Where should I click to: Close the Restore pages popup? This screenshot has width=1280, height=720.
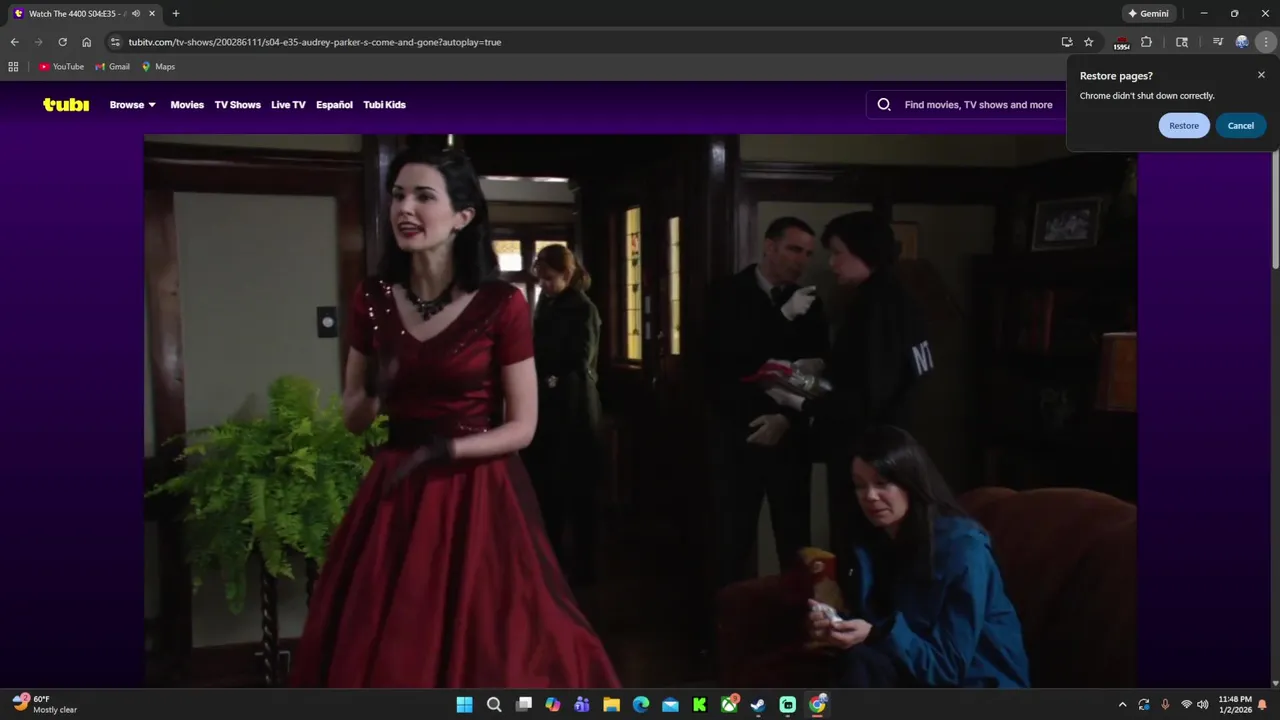[x=1261, y=75]
